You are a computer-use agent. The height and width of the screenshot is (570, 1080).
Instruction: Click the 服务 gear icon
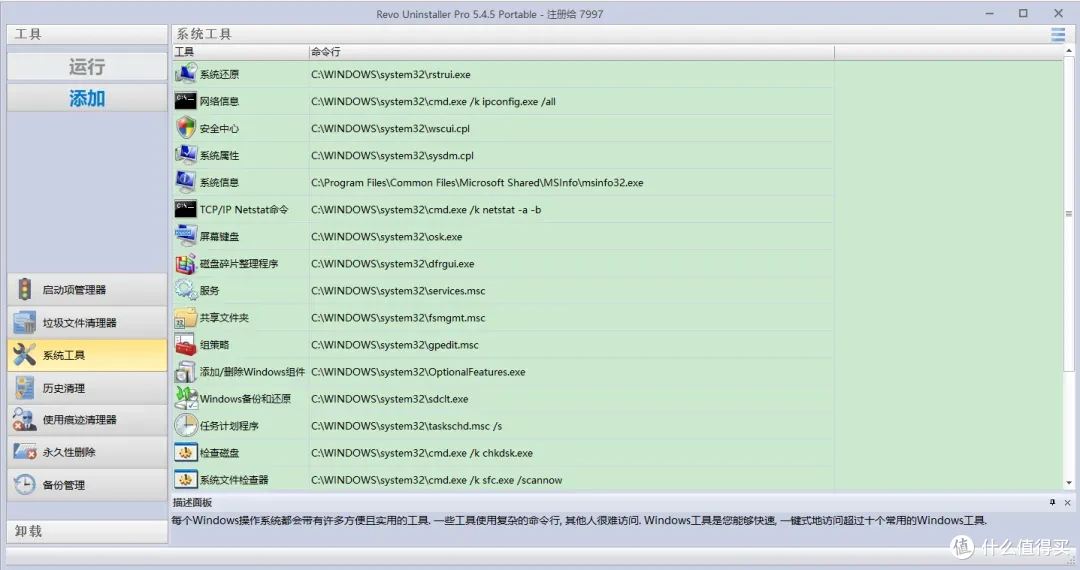(x=185, y=290)
